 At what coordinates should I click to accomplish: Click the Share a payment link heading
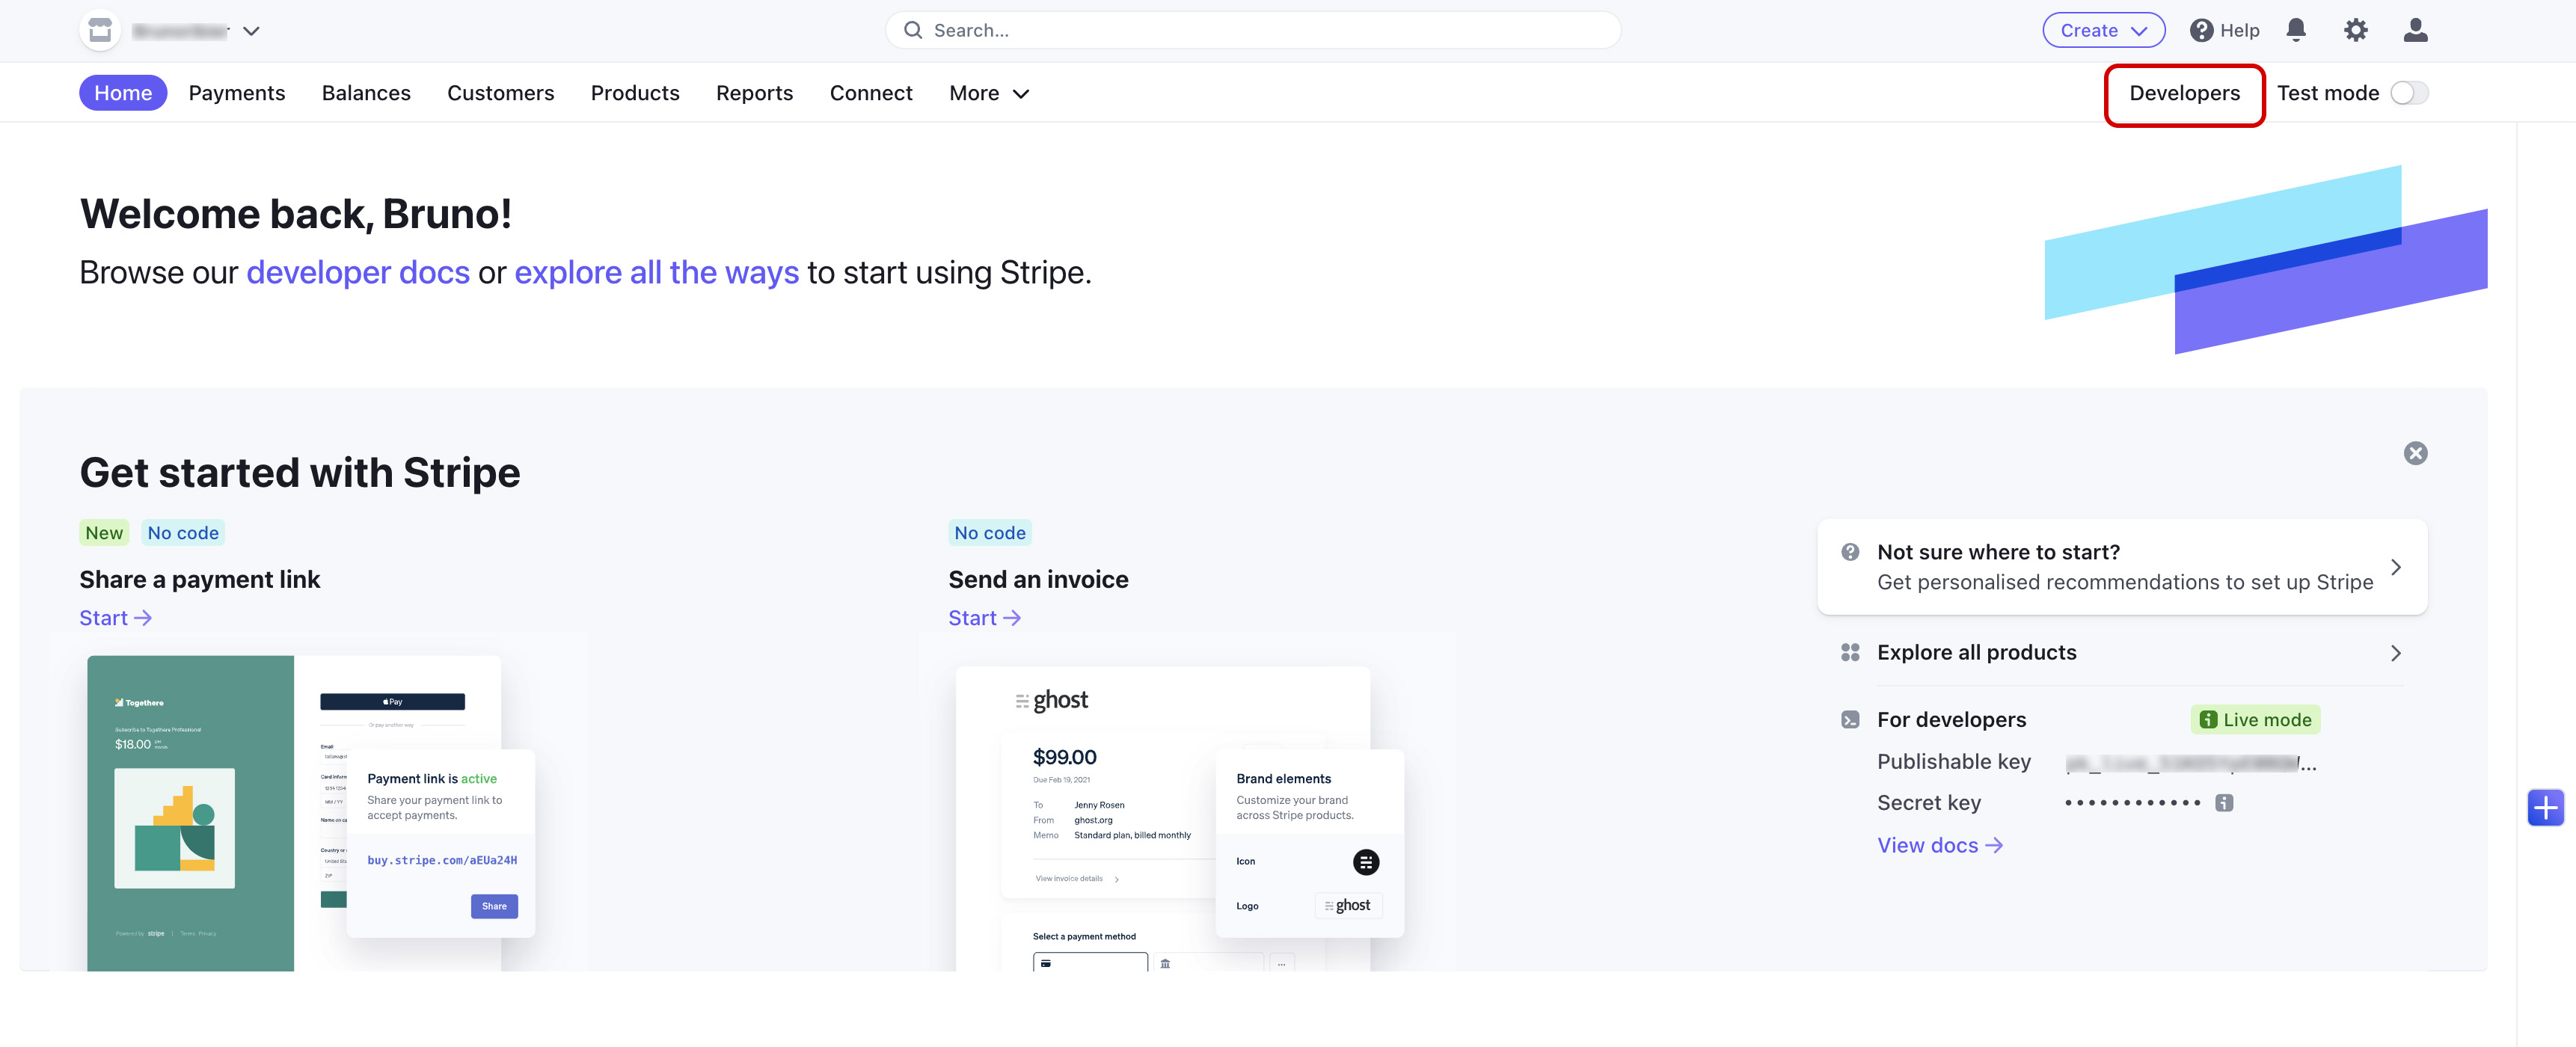point(200,580)
